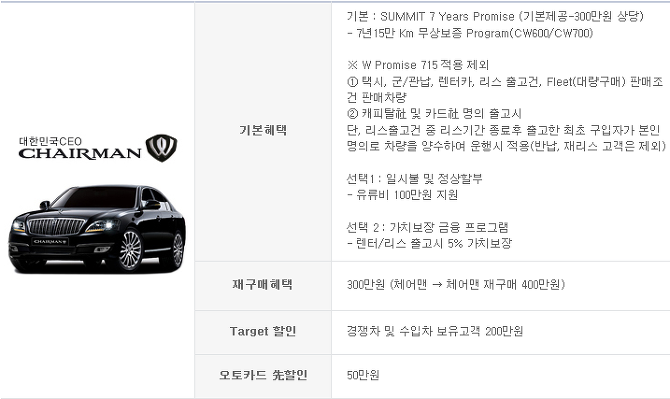Select the Target 할인 row header

pyautogui.click(x=263, y=331)
